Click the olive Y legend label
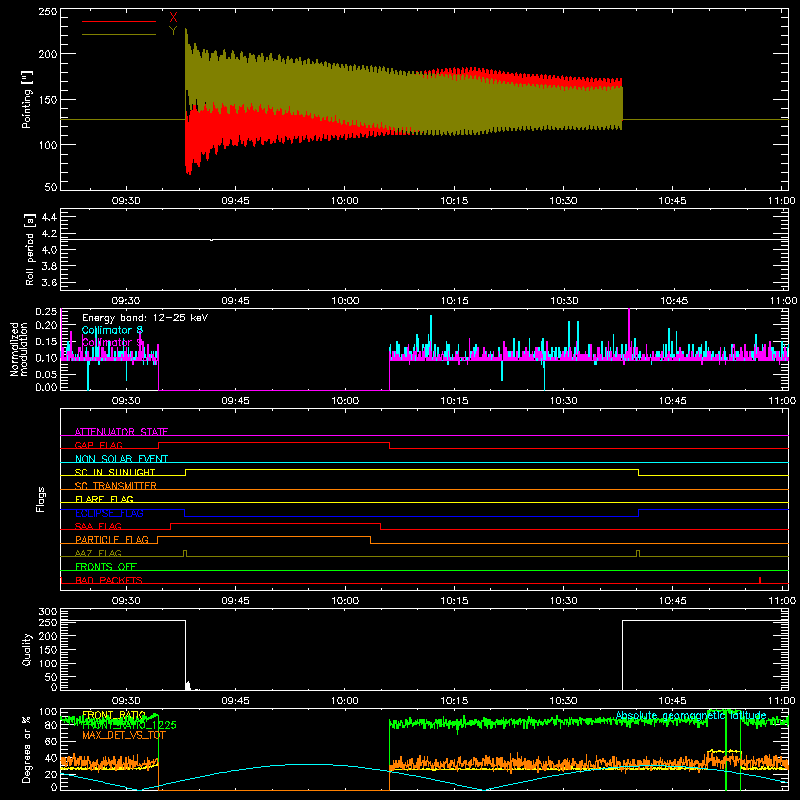The height and width of the screenshot is (800, 800). (173, 31)
